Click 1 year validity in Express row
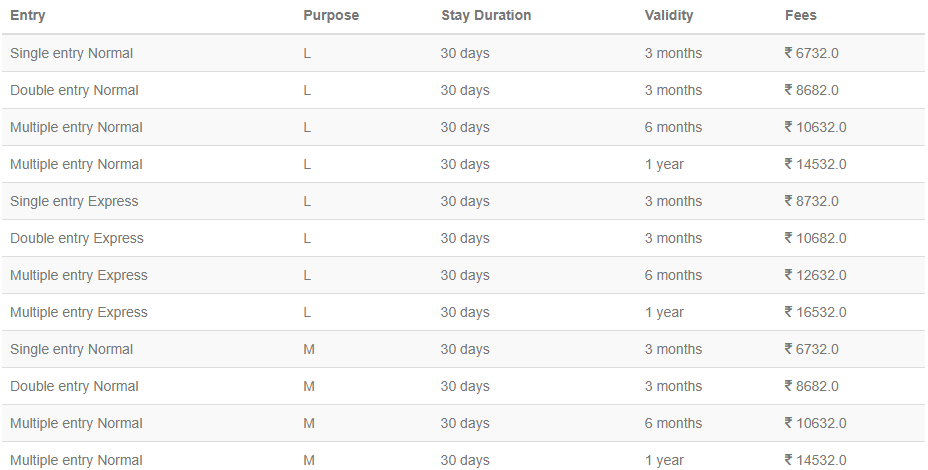Image resolution: width=928 pixels, height=470 pixels. 664,313
